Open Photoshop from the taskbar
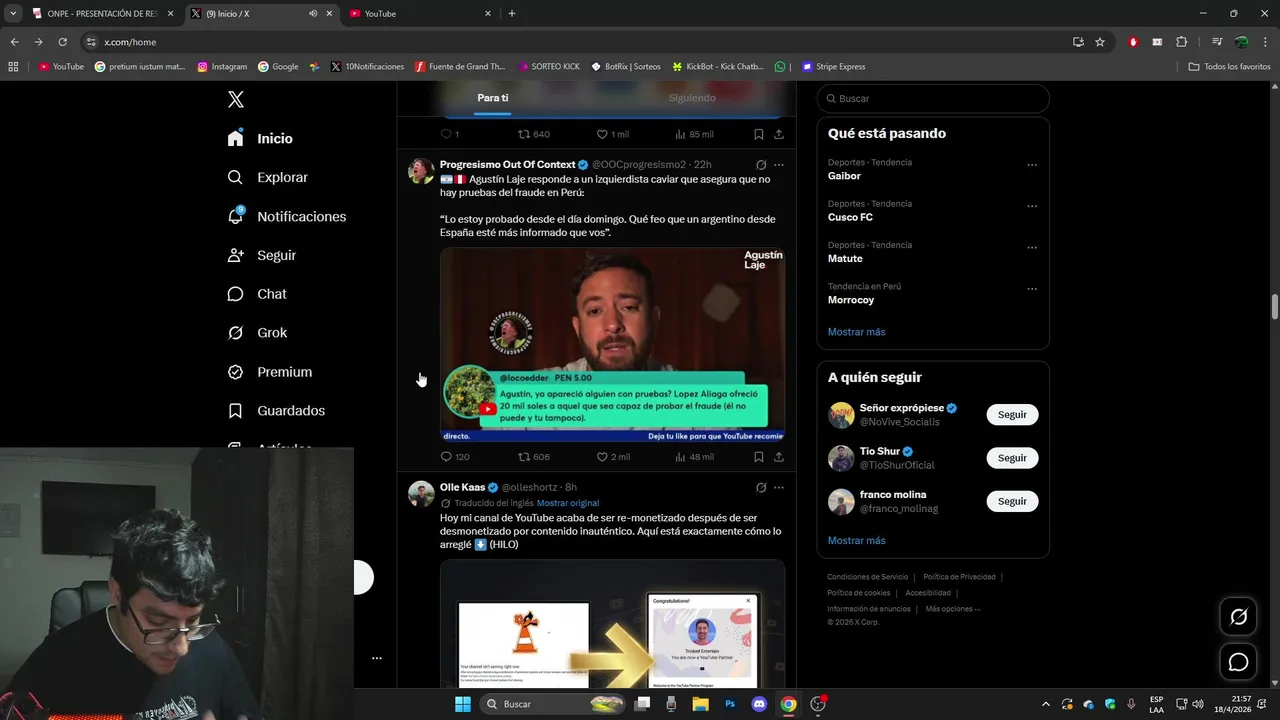The image size is (1280, 720). pyautogui.click(x=730, y=704)
